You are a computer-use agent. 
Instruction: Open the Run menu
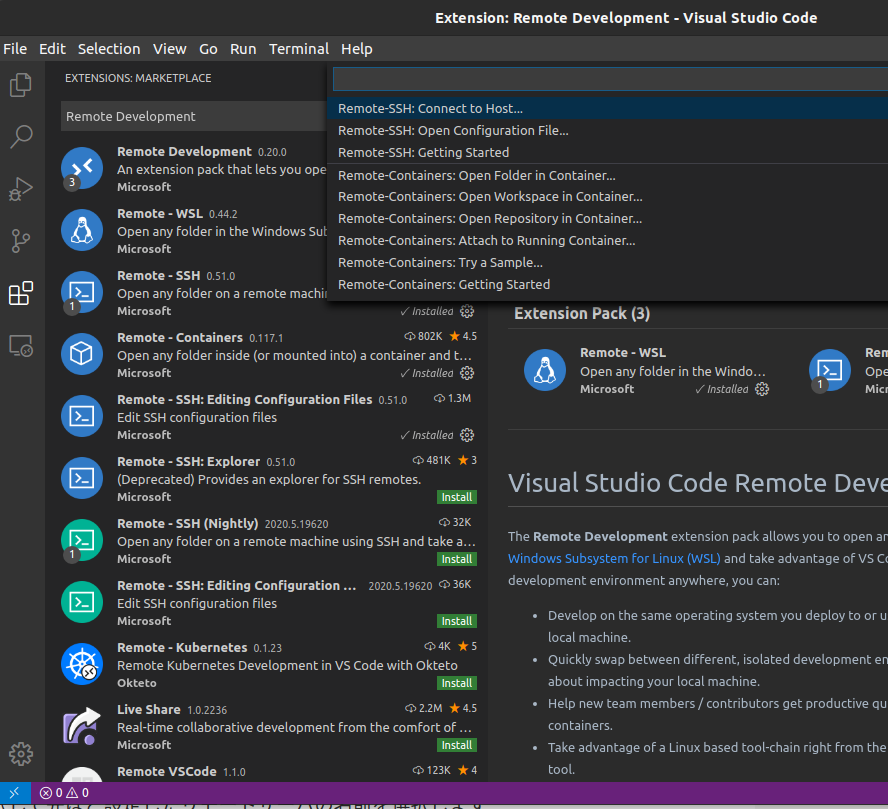click(x=243, y=49)
